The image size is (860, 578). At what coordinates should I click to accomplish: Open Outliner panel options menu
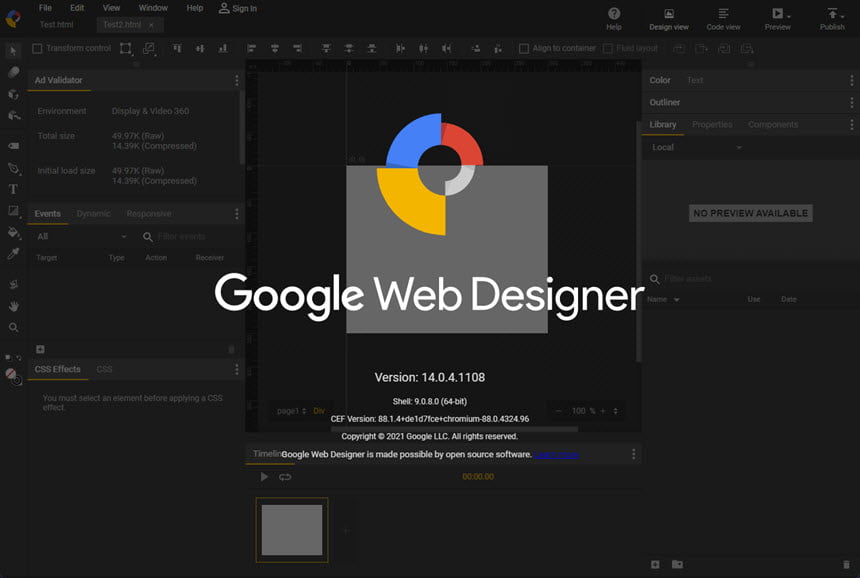[851, 102]
